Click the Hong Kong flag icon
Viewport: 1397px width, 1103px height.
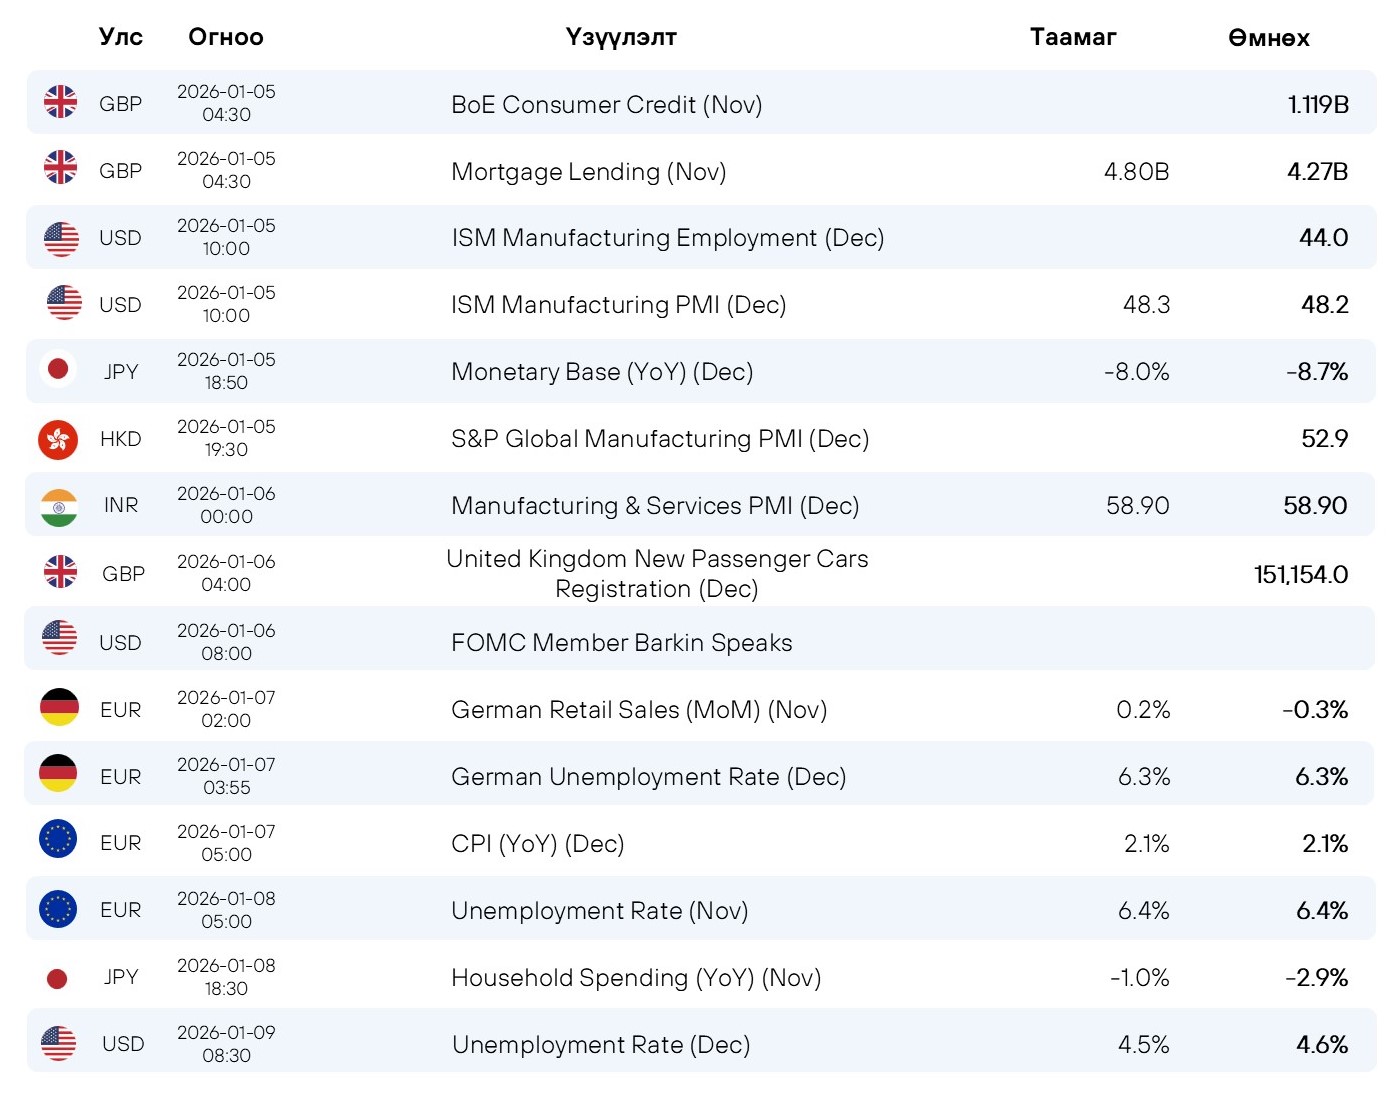(58, 439)
